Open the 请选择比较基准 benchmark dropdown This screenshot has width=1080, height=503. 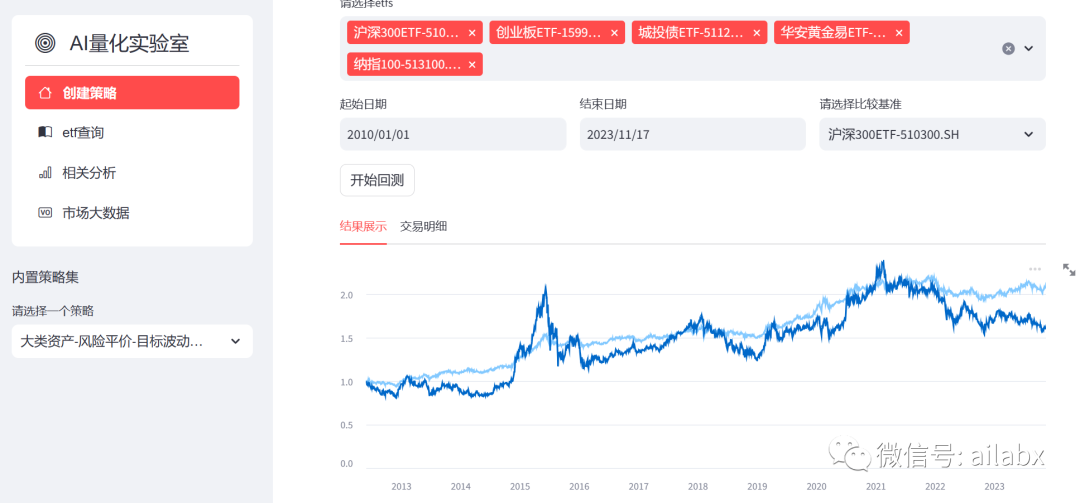(x=933, y=134)
